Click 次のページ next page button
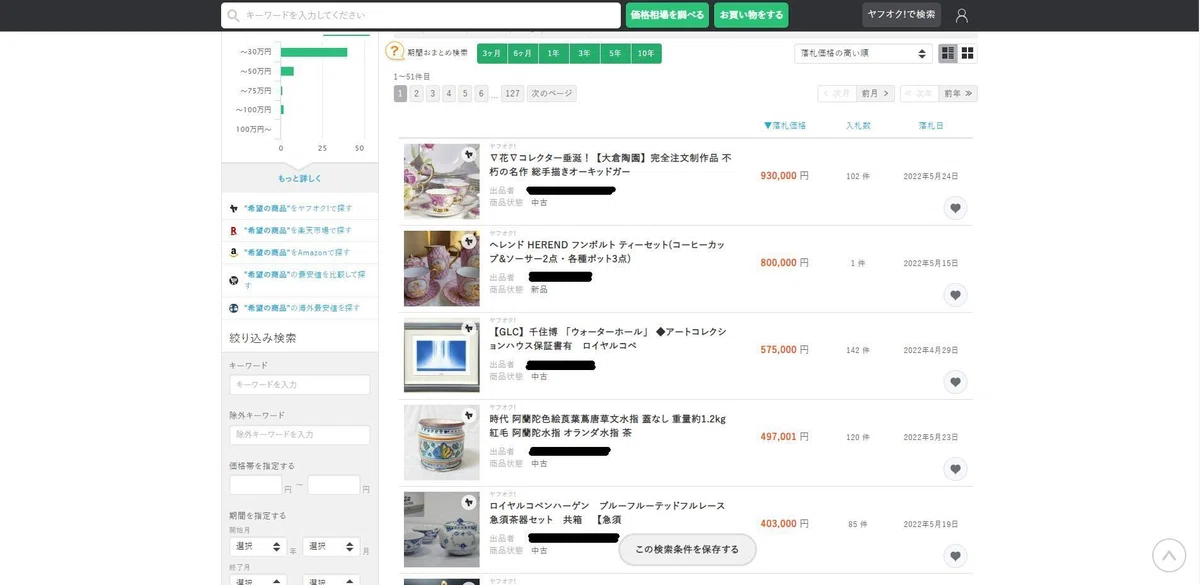 click(552, 93)
